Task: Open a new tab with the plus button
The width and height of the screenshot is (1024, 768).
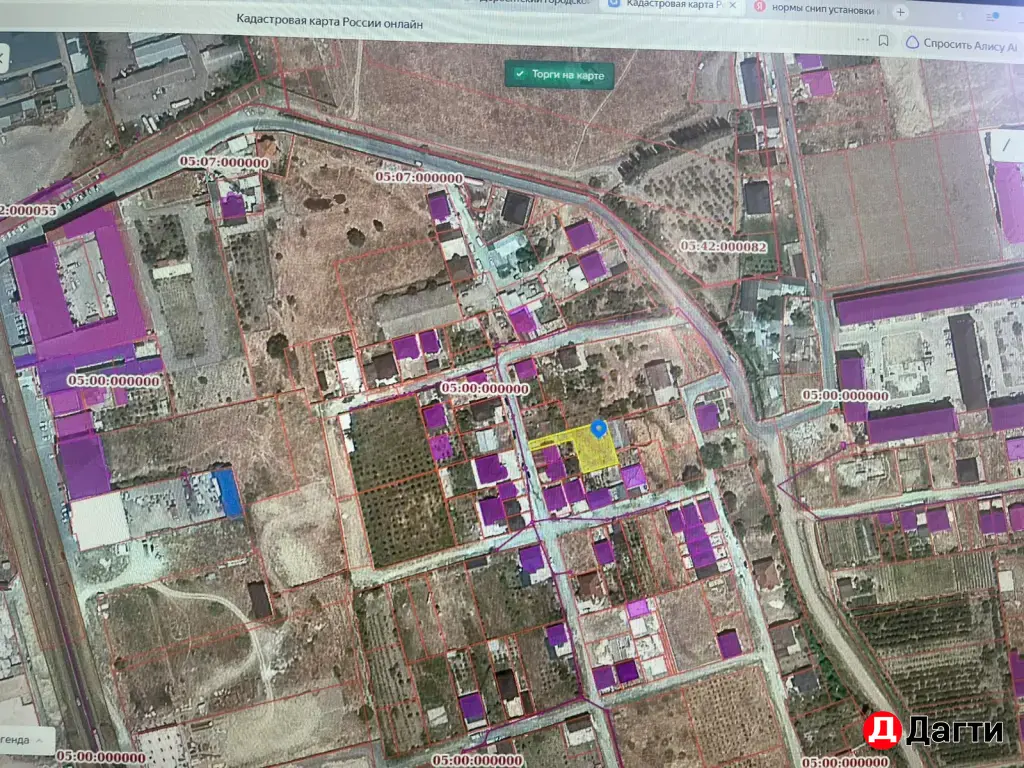Action: click(x=901, y=12)
